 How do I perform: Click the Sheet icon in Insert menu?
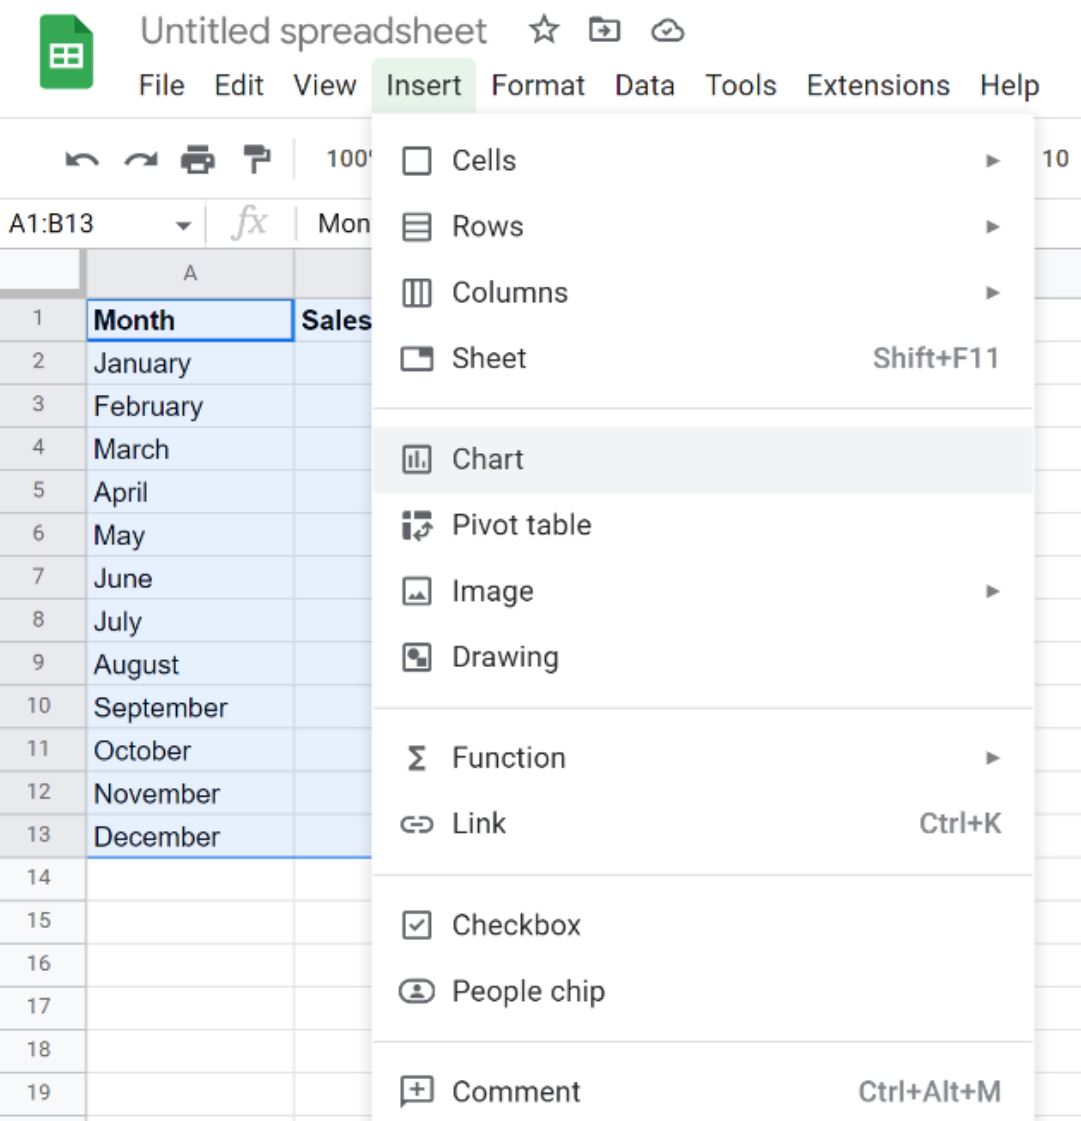(x=417, y=358)
